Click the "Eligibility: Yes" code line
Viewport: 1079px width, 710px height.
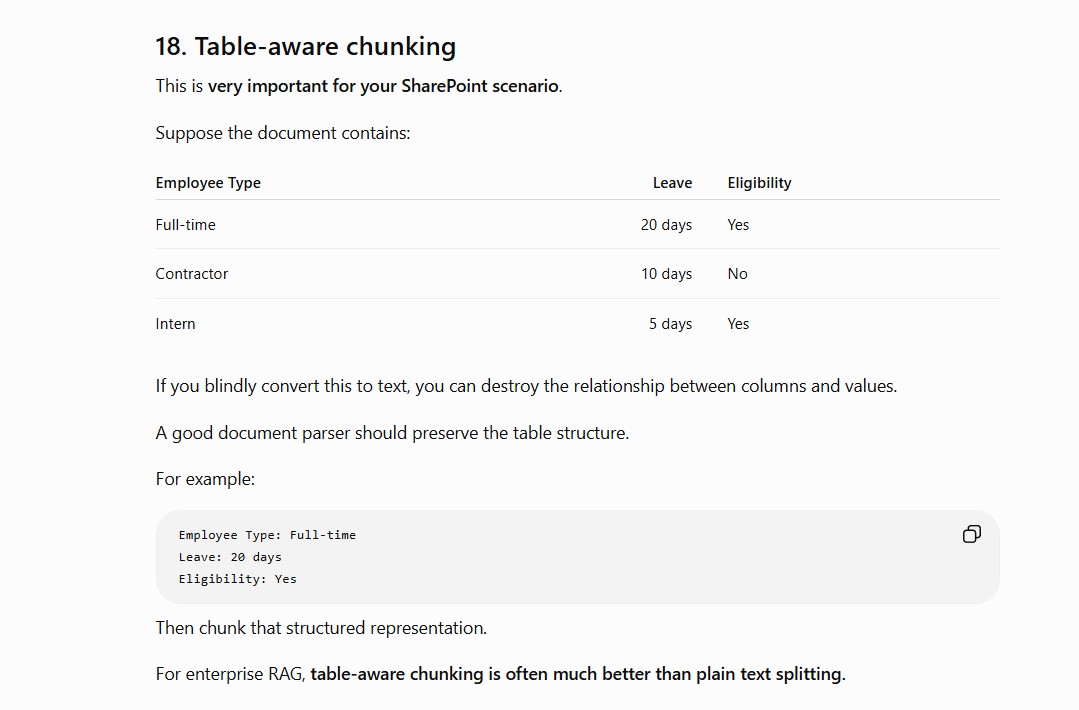(x=237, y=579)
